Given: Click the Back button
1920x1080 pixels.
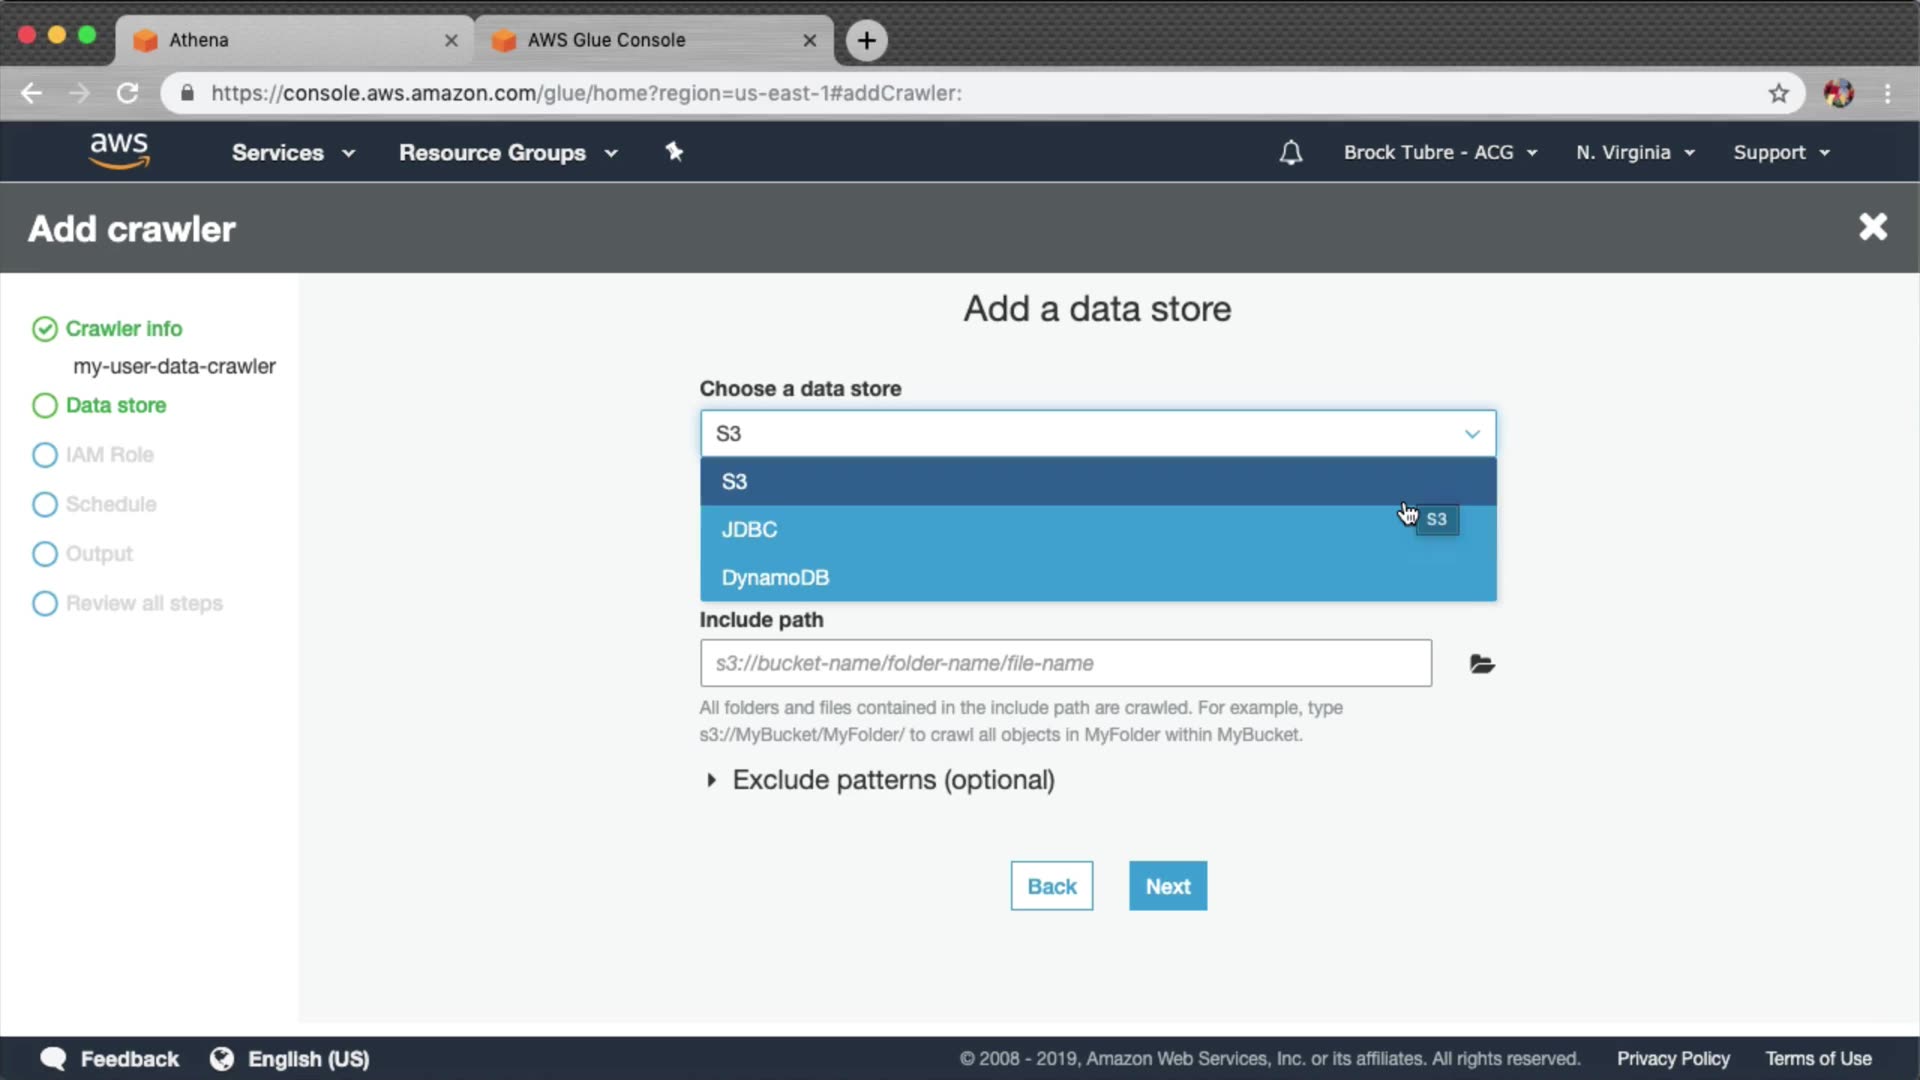Looking at the screenshot, I should 1051,886.
